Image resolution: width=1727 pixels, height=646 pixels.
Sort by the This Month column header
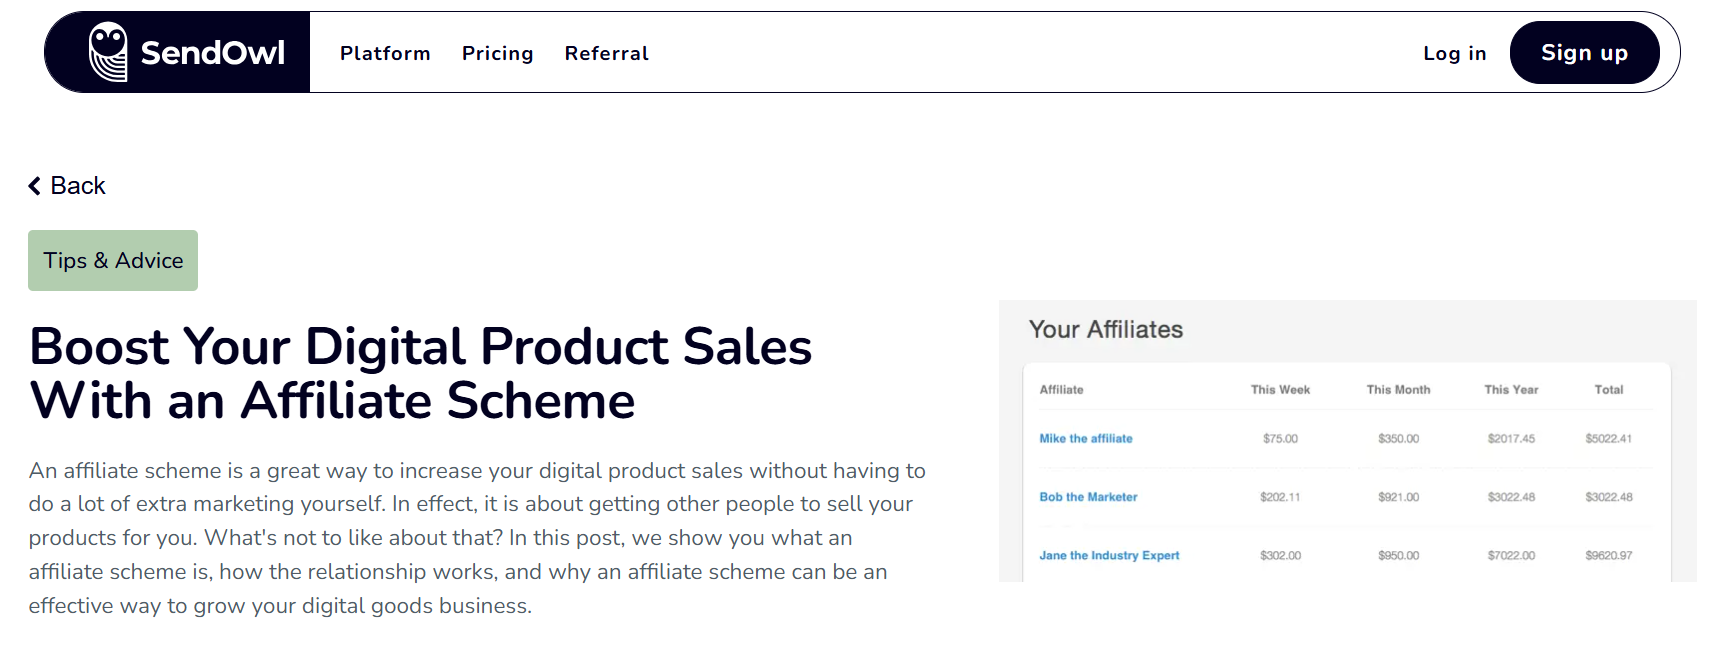point(1397,389)
